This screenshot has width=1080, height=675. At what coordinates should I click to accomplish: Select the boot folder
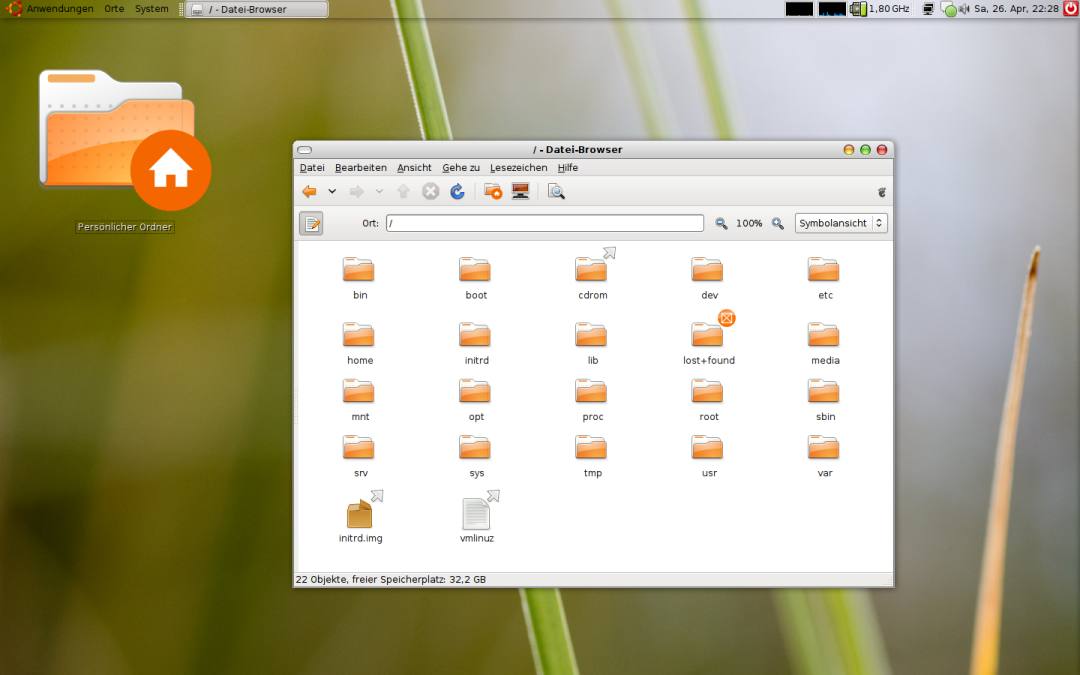[x=475, y=277]
